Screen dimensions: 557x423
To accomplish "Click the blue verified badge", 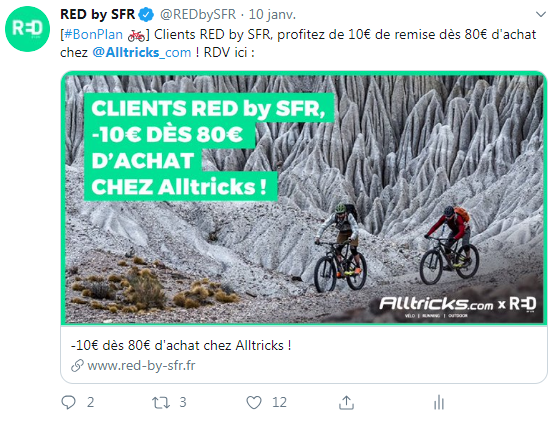I will (x=146, y=15).
